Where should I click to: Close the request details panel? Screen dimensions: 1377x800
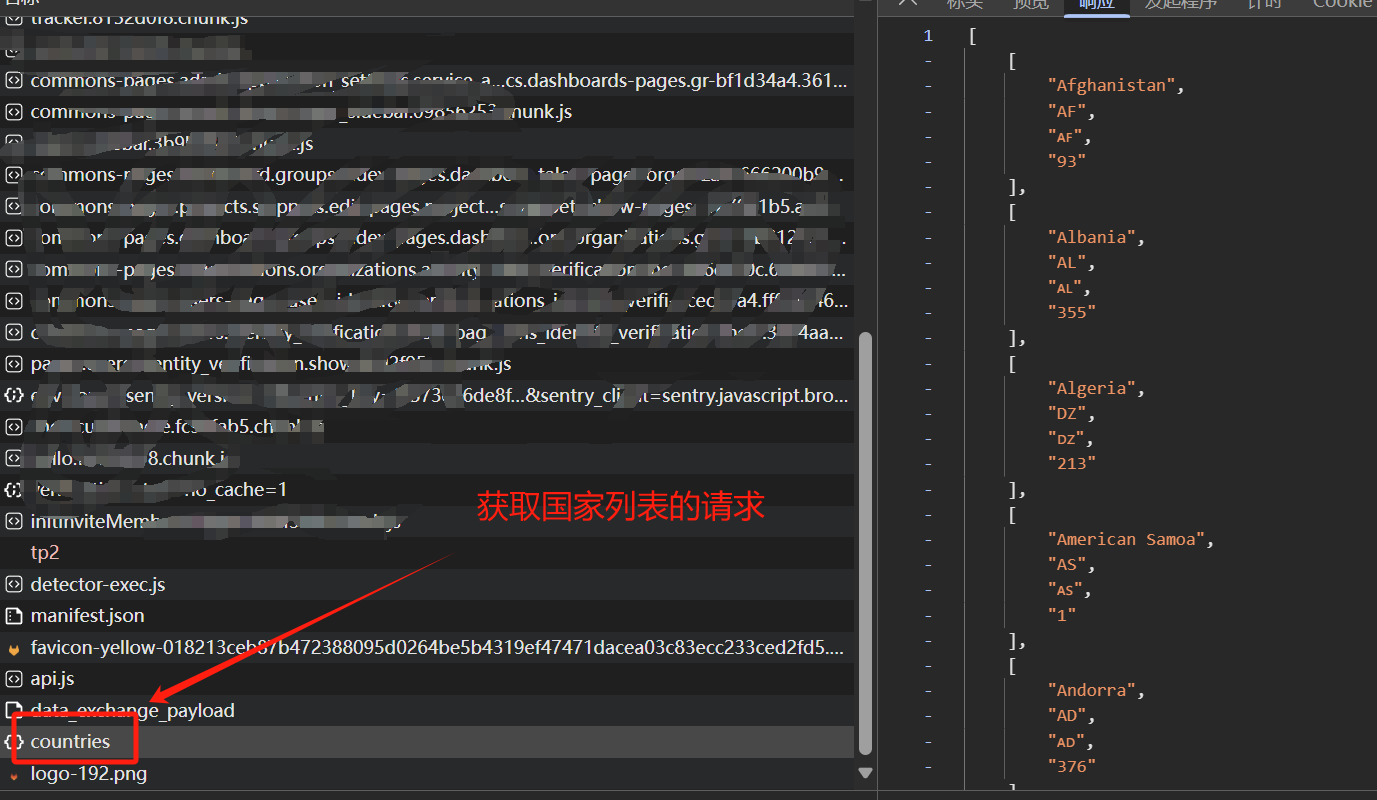click(907, 3)
